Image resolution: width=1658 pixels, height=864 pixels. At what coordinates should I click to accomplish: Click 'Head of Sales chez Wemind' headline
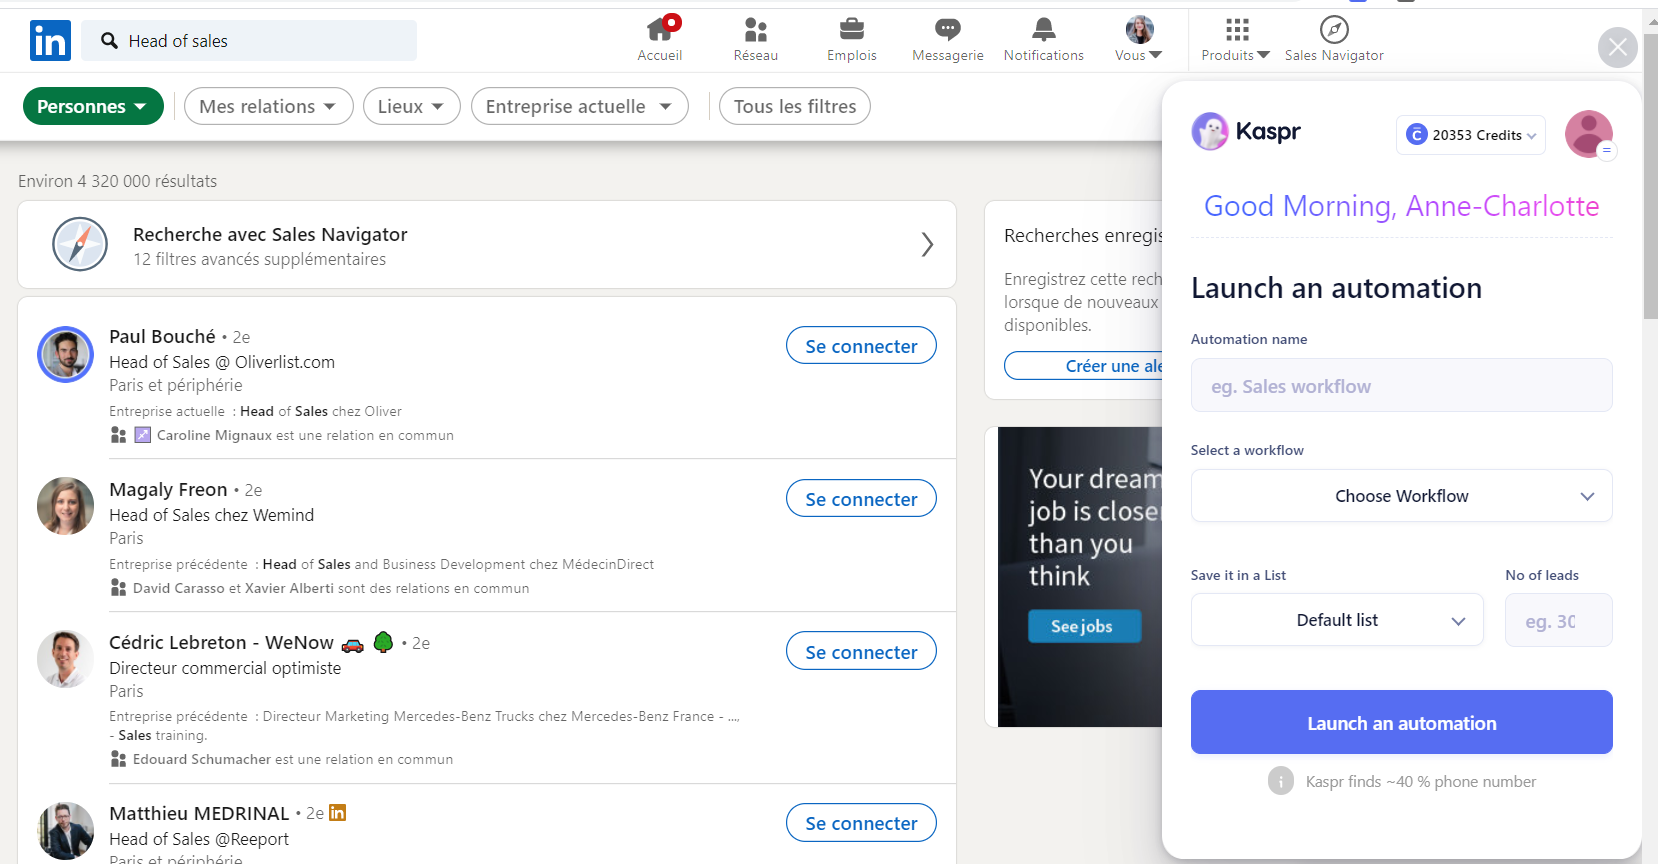click(211, 515)
